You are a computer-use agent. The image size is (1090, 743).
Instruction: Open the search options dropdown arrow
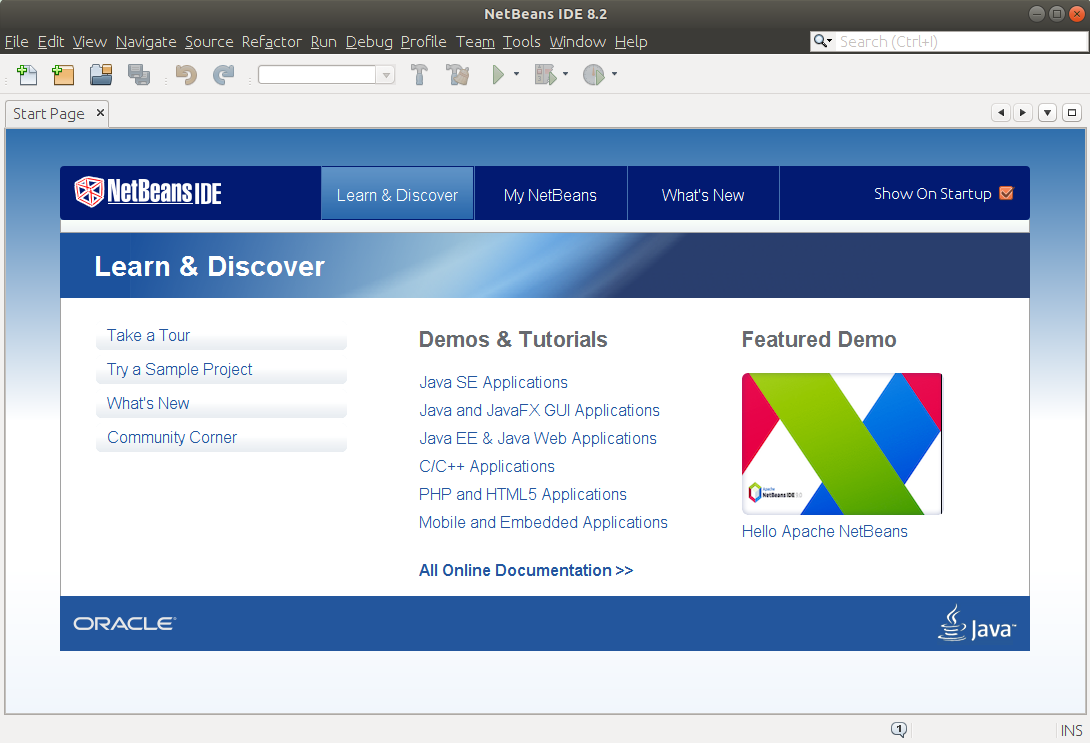[829, 42]
